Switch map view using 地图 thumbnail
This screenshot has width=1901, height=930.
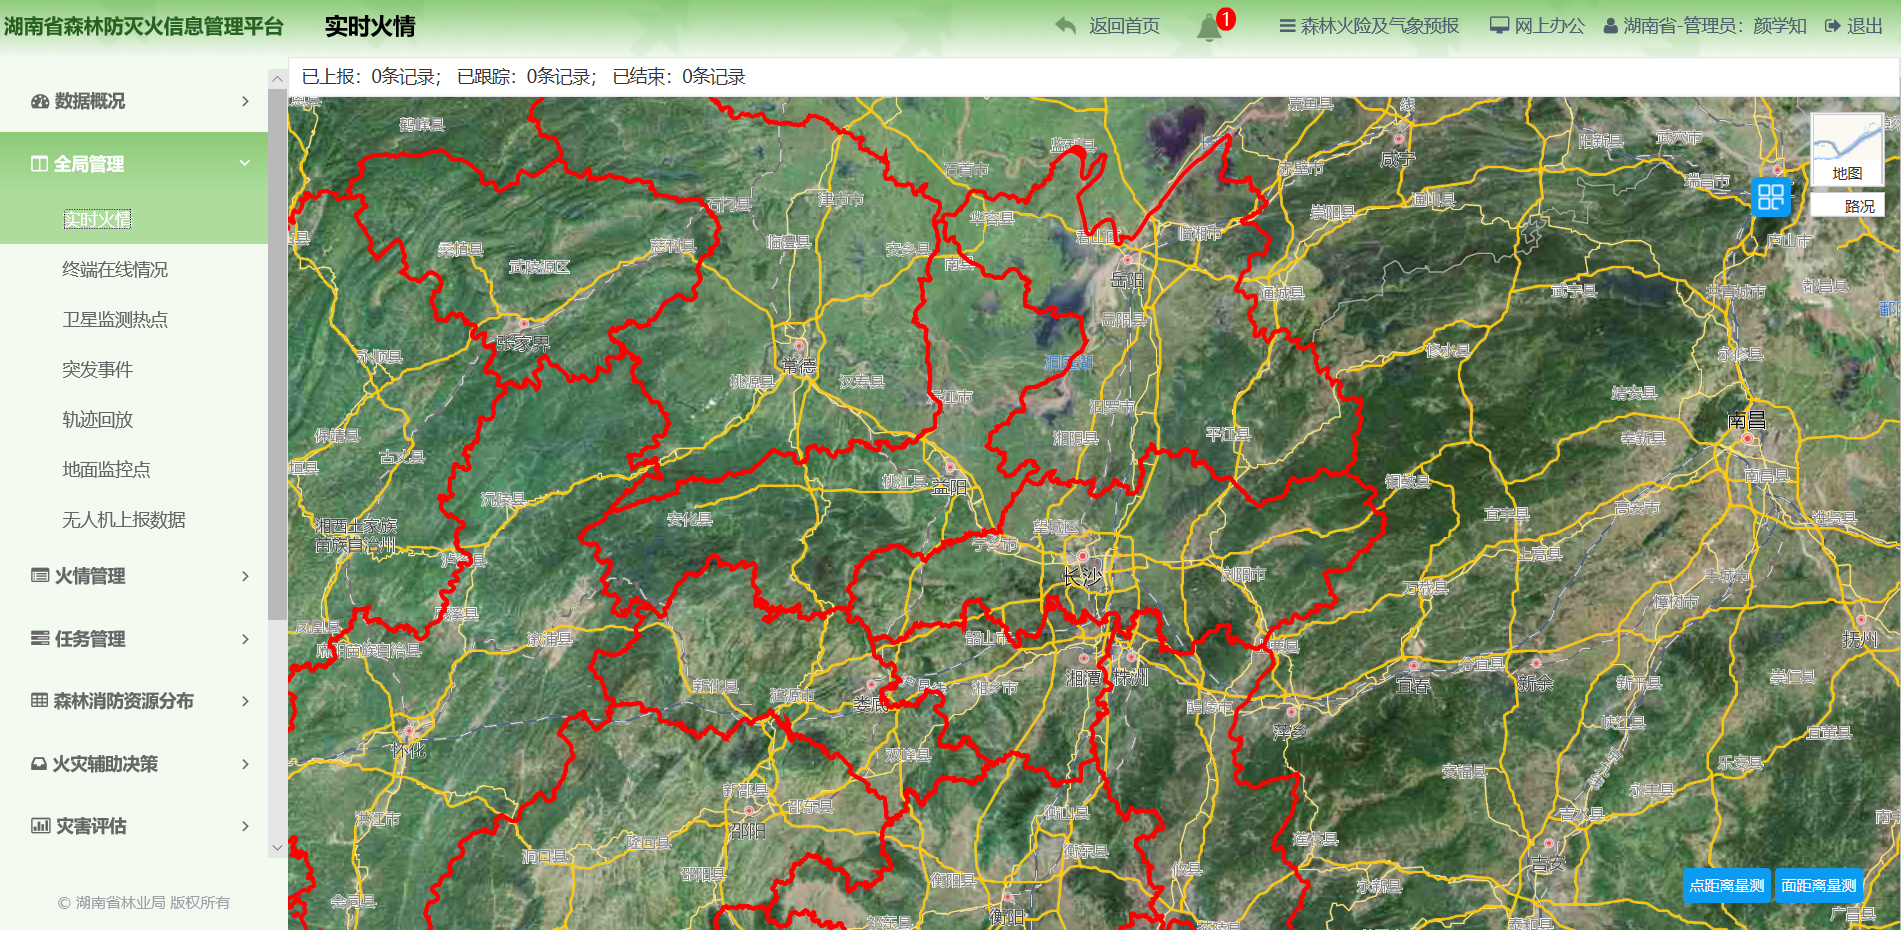1847,149
